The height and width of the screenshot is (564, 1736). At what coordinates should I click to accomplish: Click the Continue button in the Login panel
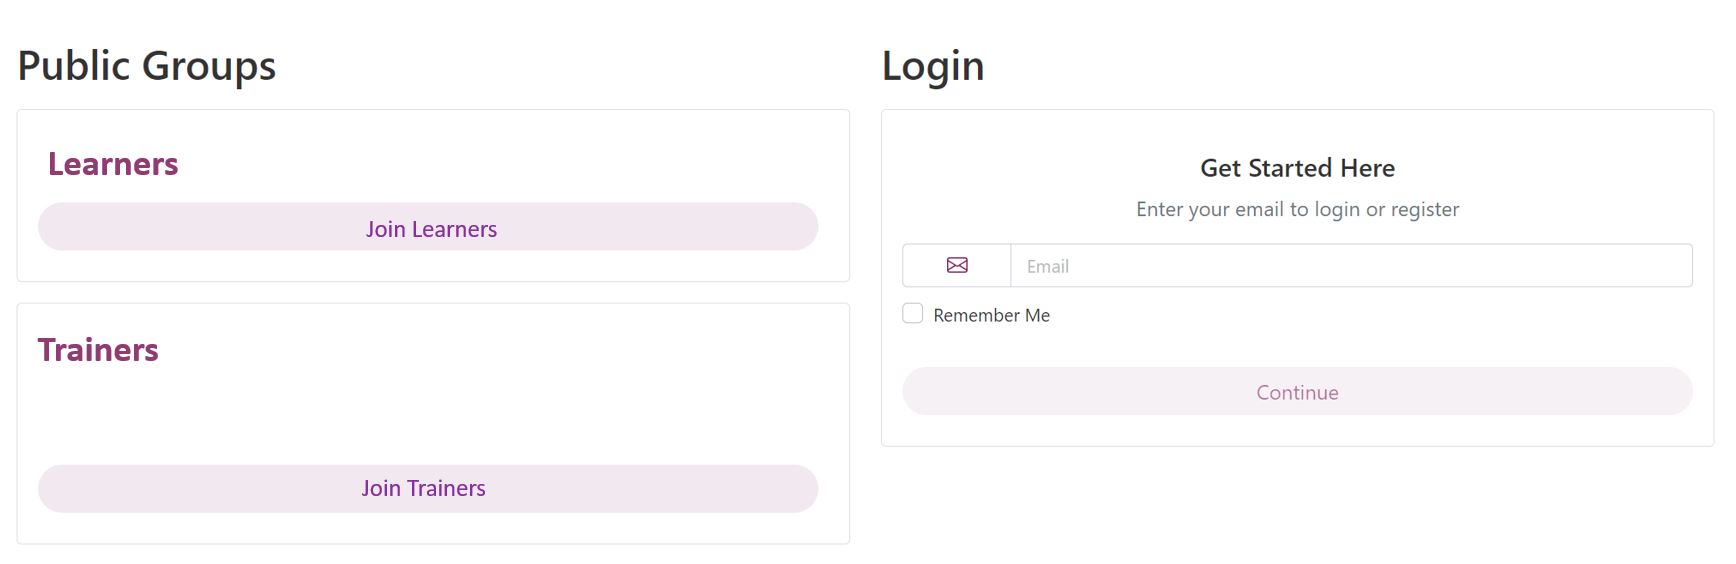[x=1297, y=391]
